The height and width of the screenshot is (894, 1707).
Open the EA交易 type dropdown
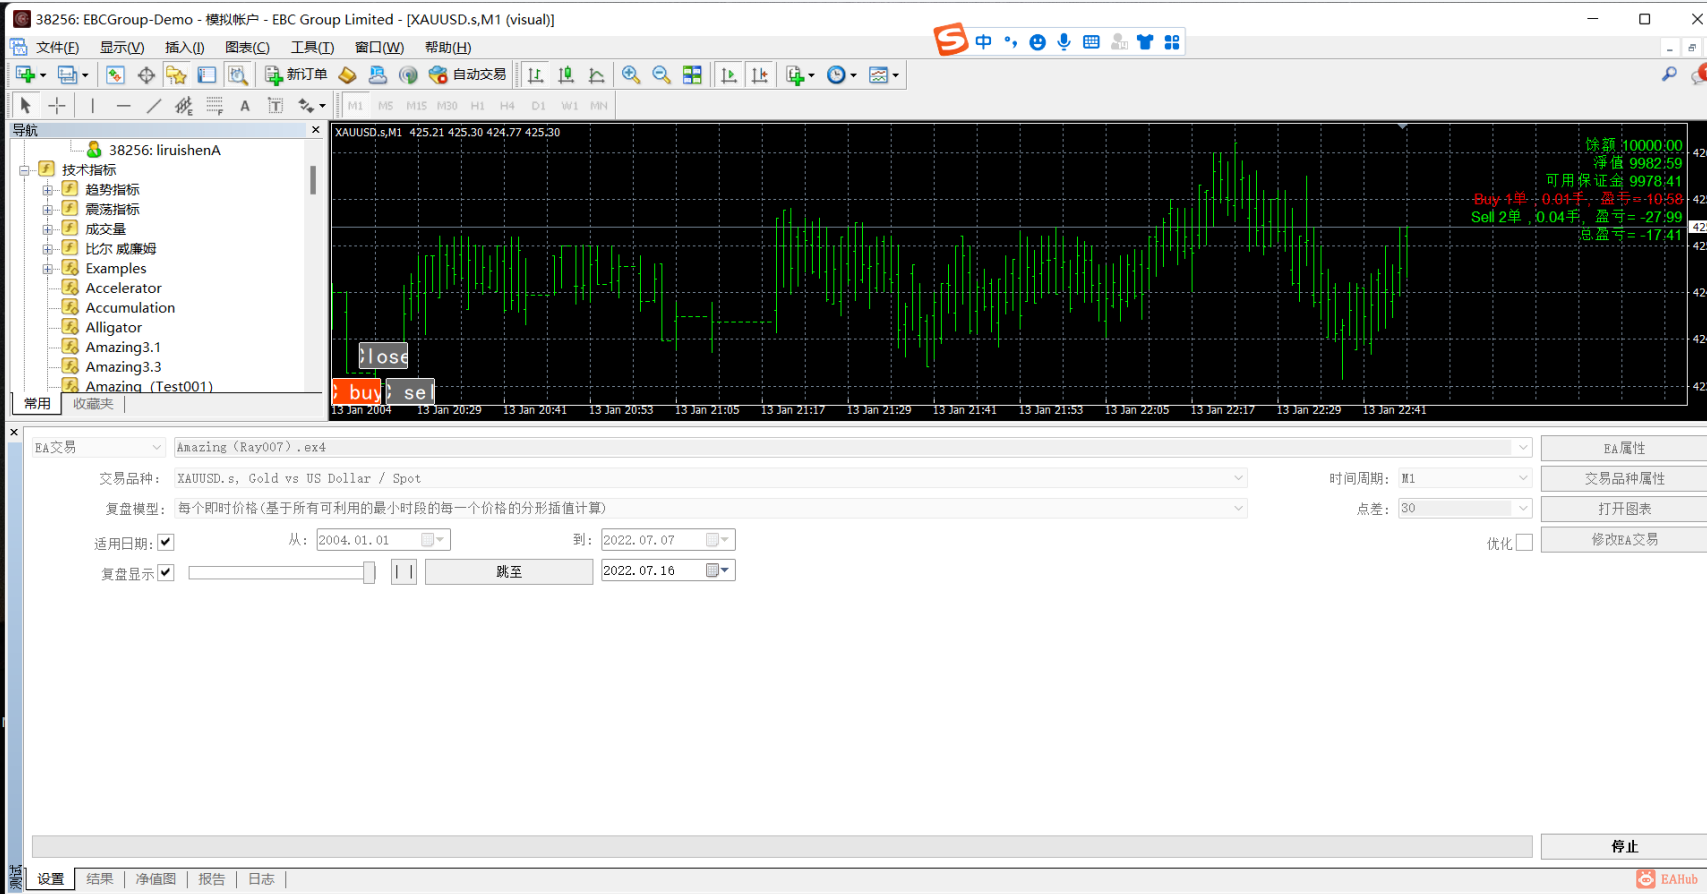pos(98,447)
